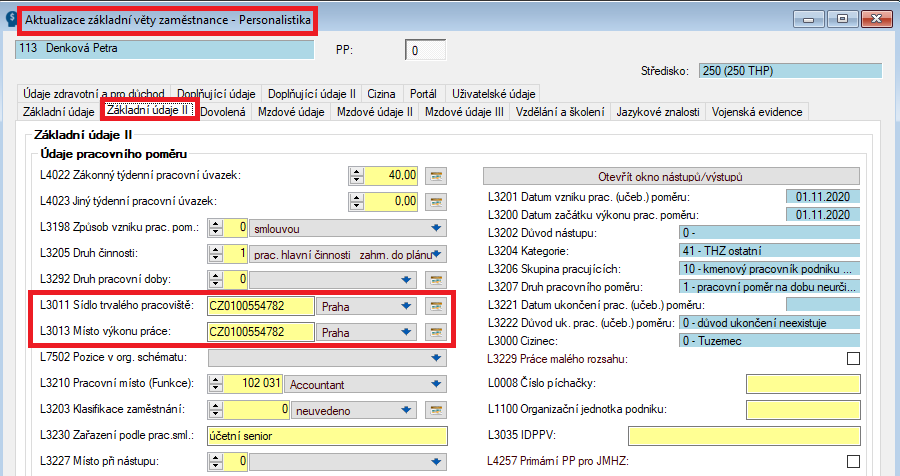Switch to the Dovolená tab
Screen dimensions: 900x476
223,112
